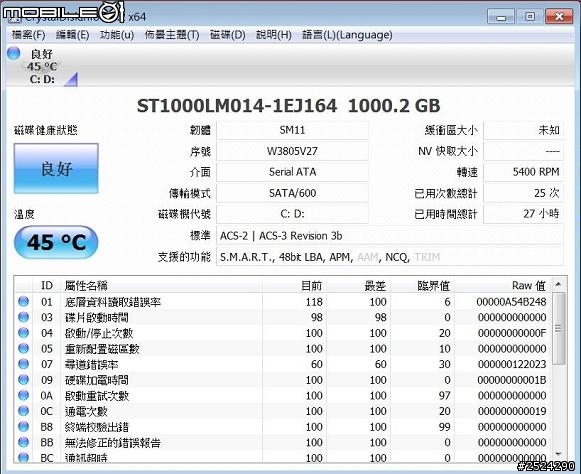The image size is (581, 474).
Task: Click the interface field Serial ATA
Action: [x=292, y=172]
